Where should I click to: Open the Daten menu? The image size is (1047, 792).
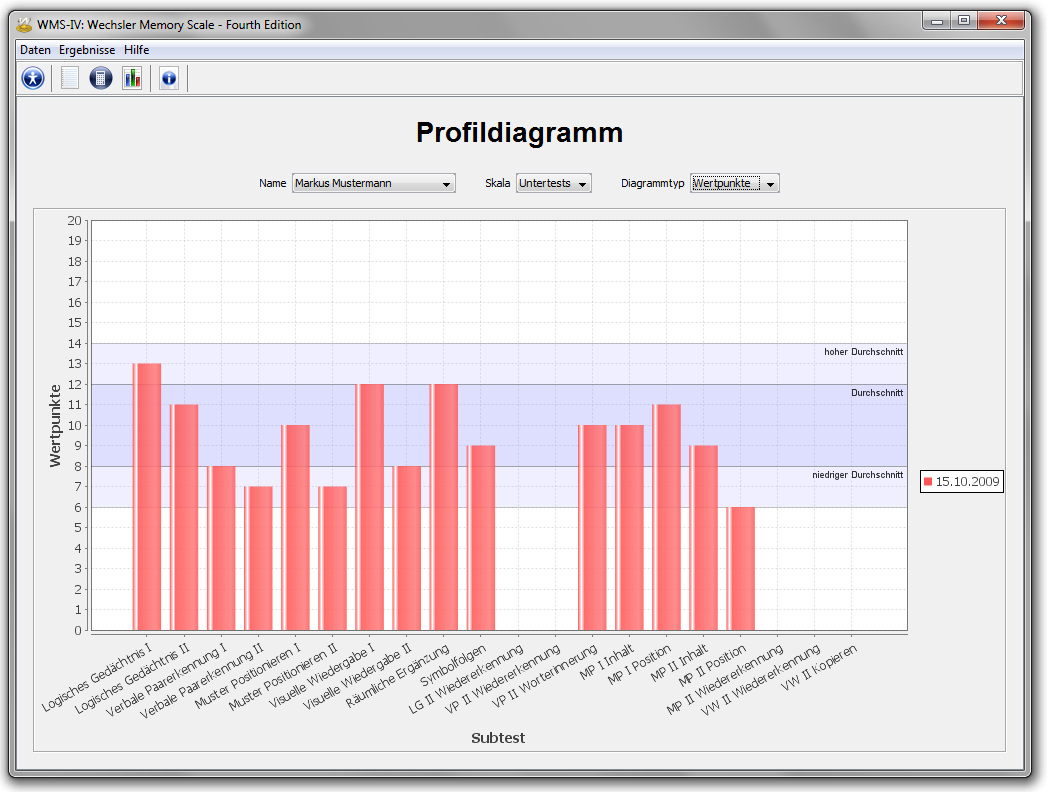[x=35, y=50]
